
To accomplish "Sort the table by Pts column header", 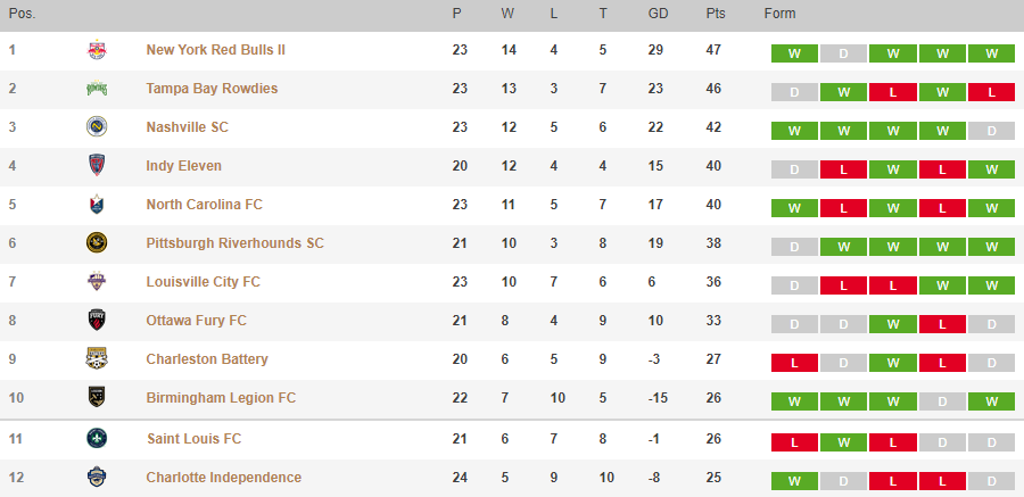I will click(x=715, y=14).
